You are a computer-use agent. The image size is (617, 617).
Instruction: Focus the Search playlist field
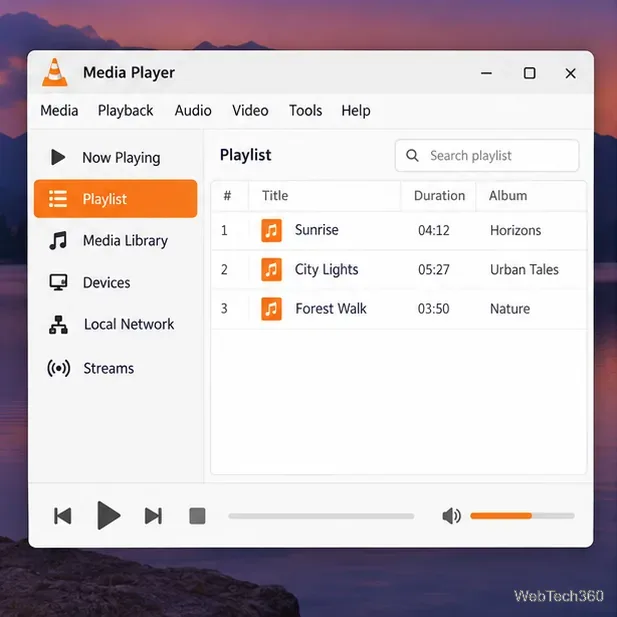pos(487,155)
